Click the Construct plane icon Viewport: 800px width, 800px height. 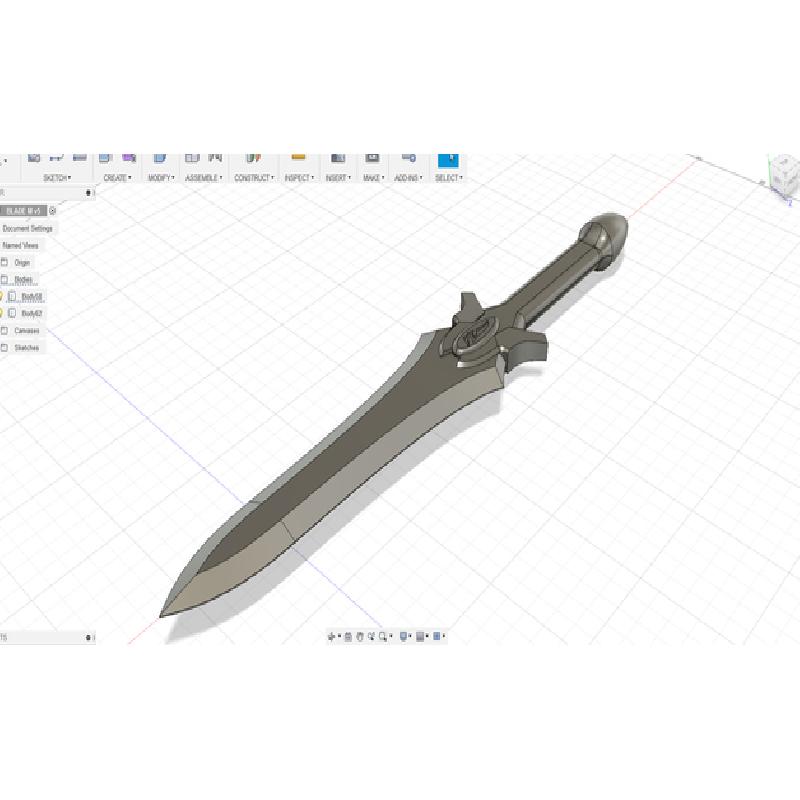pos(253,158)
